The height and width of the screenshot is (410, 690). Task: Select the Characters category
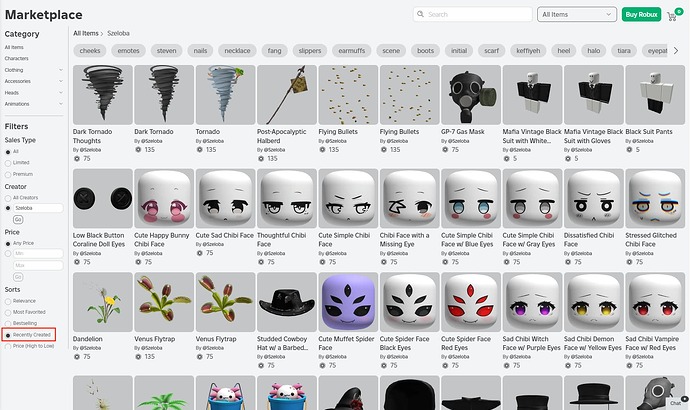[x=16, y=59]
